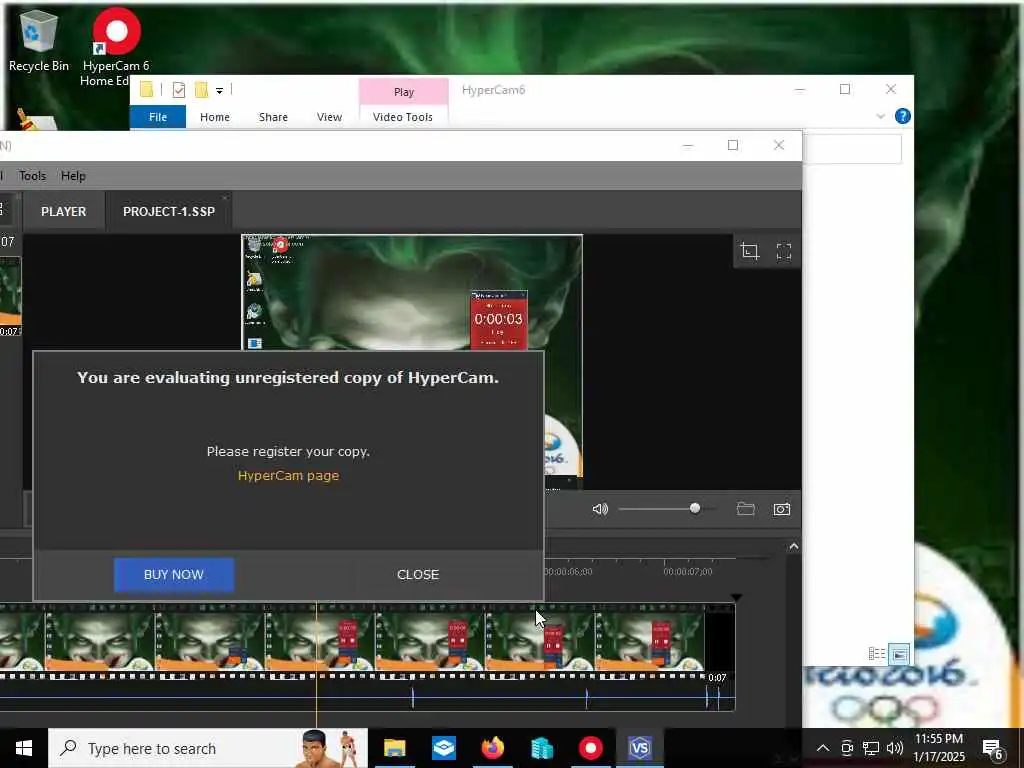Image resolution: width=1024 pixels, height=768 pixels.
Task: Select the Video Tools tab in Explorer
Action: coord(403,117)
